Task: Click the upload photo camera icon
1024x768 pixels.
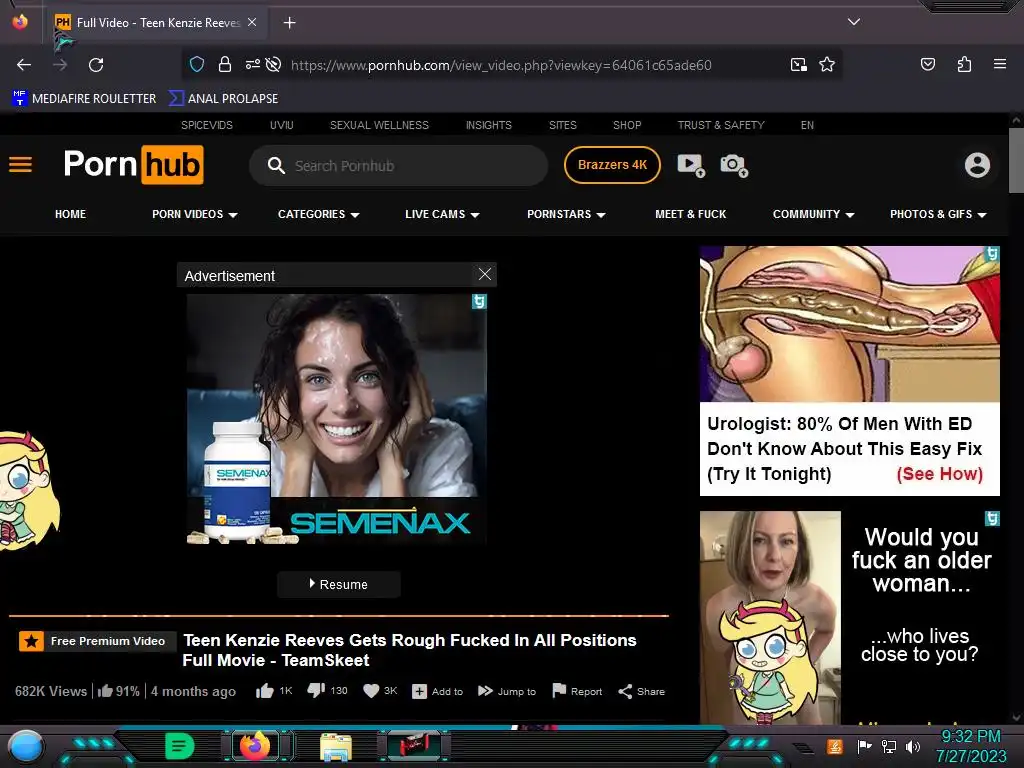Action: pos(734,165)
